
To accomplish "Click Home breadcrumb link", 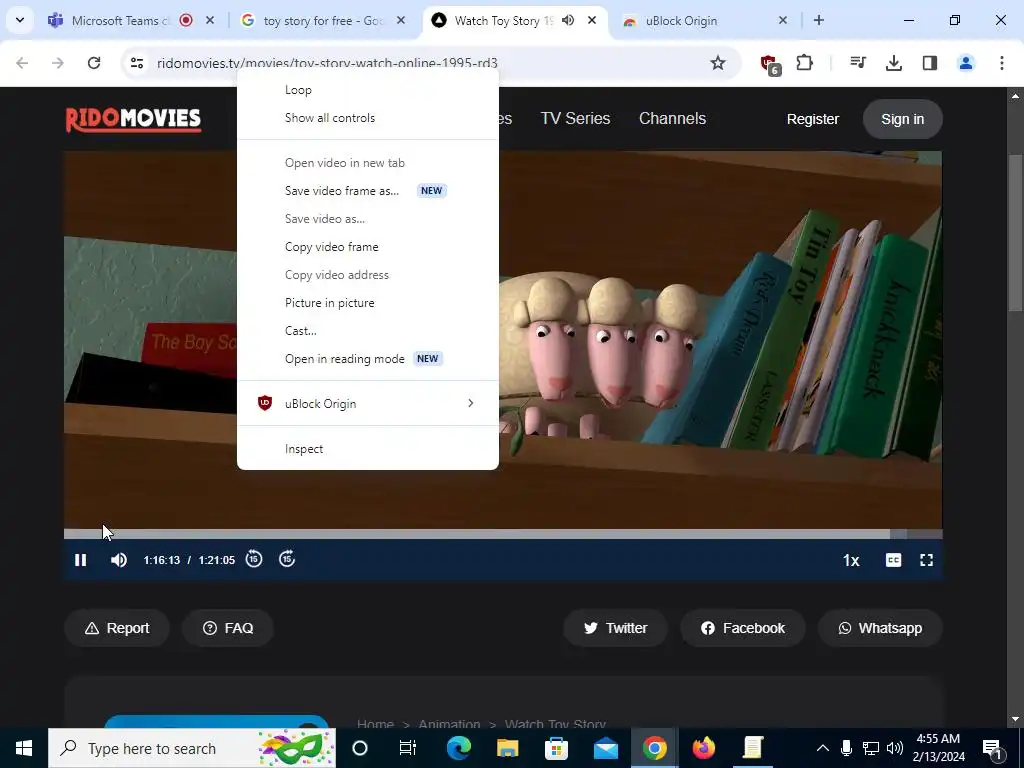I will coord(376,724).
